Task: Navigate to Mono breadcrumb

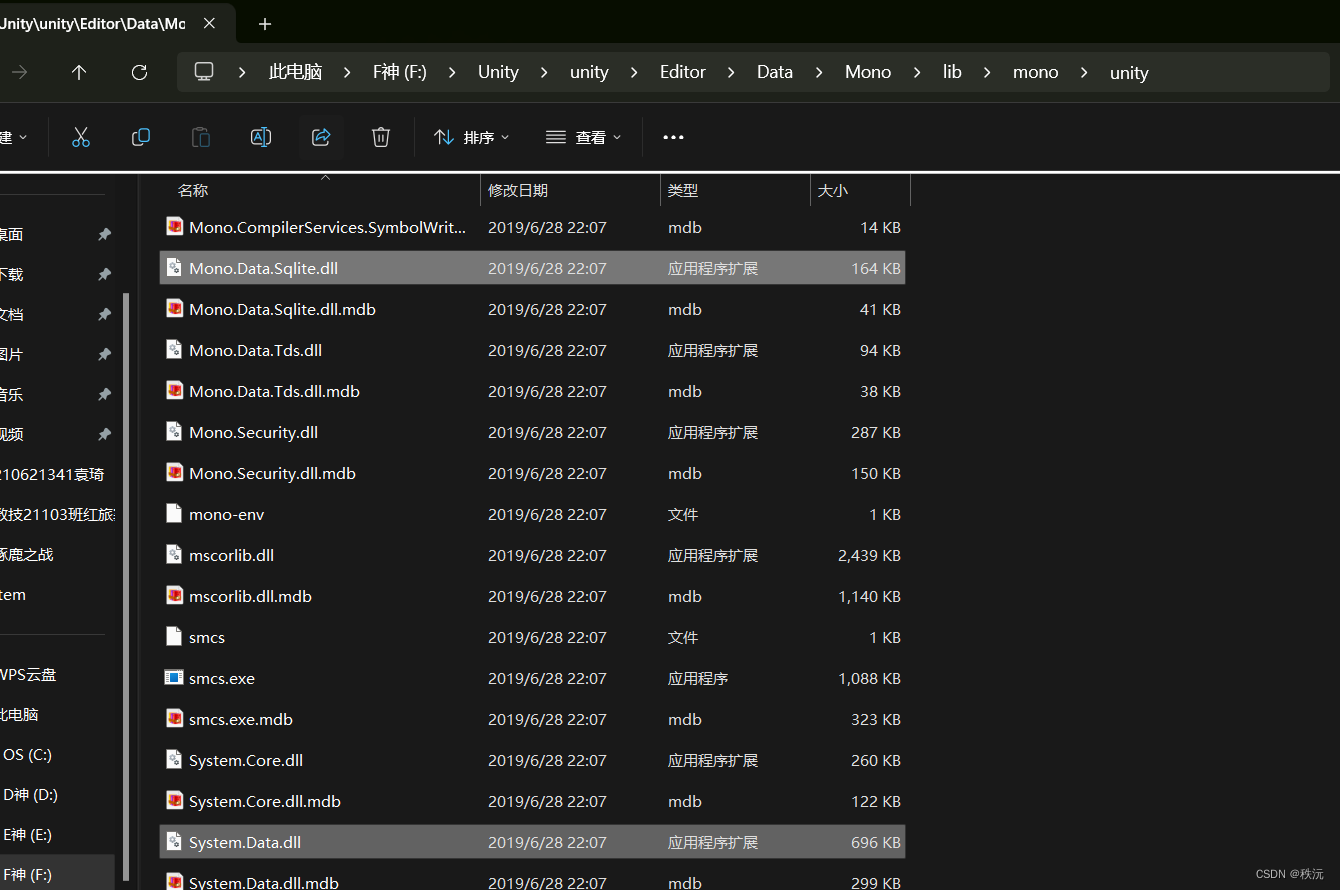Action: (x=868, y=72)
